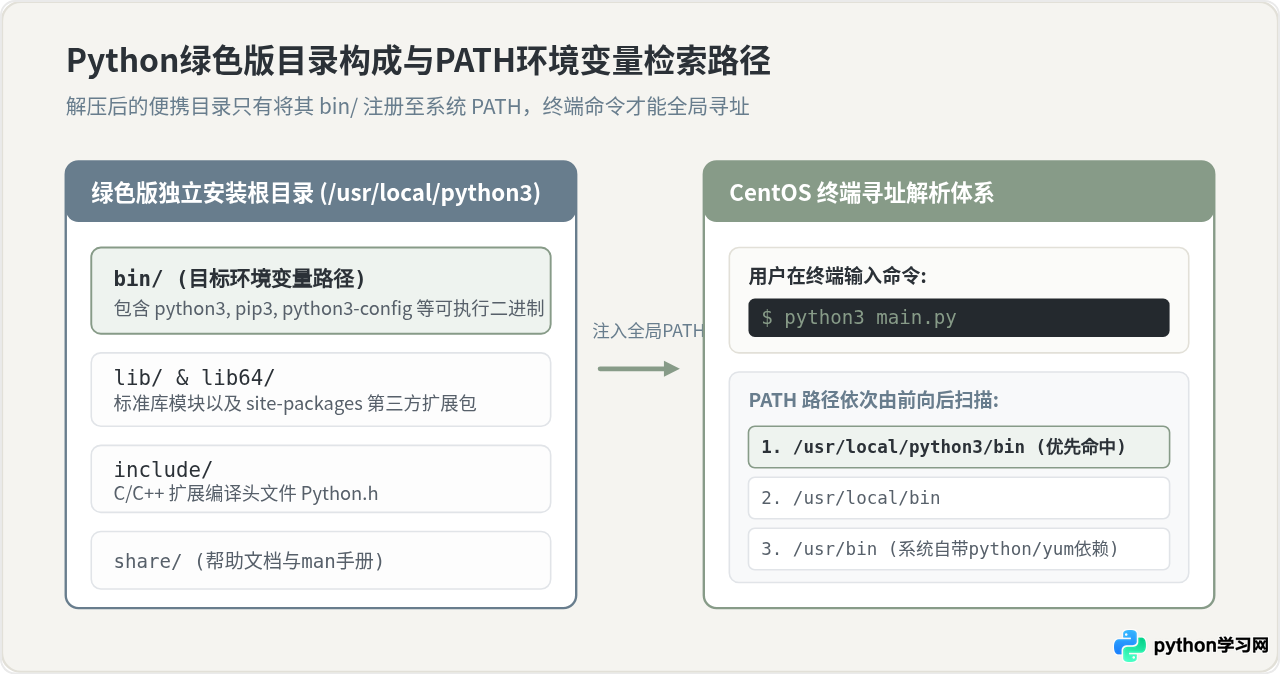The height and width of the screenshot is (674, 1280).
Task: Click the '注入全局PATH' label
Action: click(x=648, y=331)
